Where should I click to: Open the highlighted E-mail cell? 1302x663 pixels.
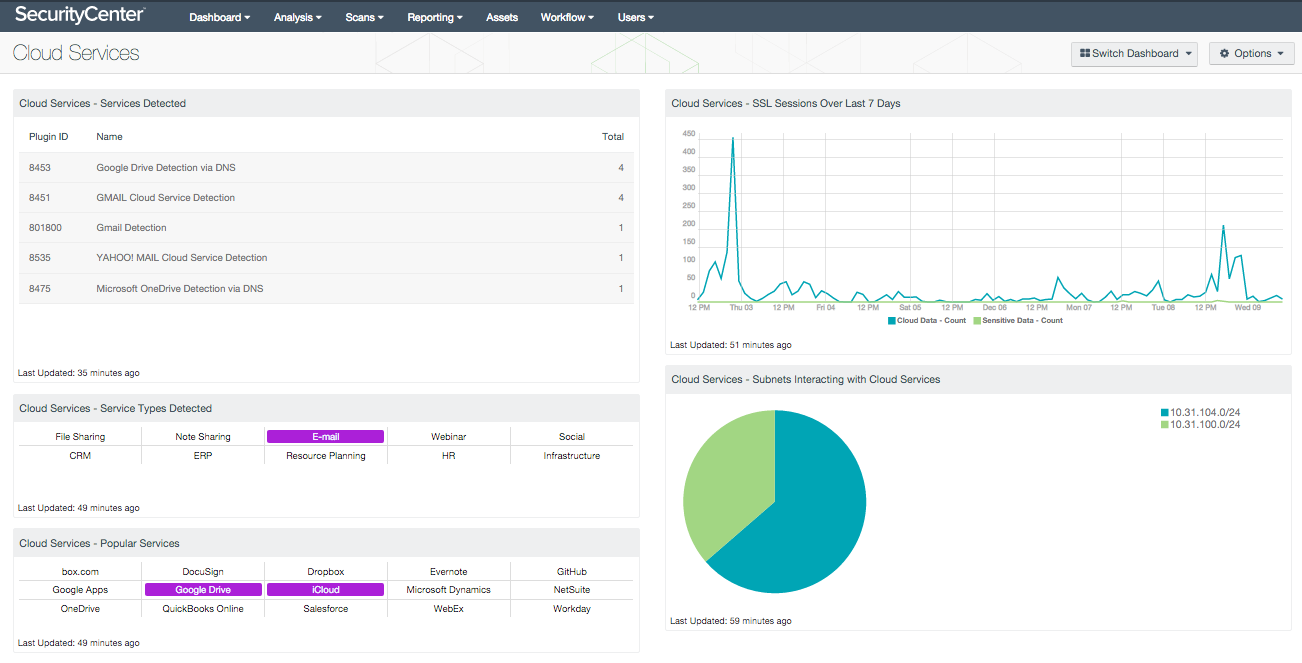click(x=325, y=437)
